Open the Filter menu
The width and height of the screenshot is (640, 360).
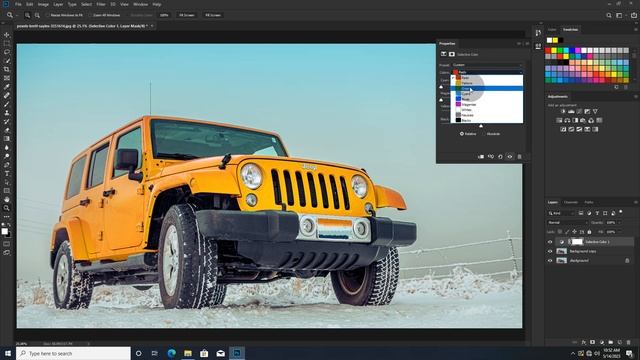pos(101,4)
